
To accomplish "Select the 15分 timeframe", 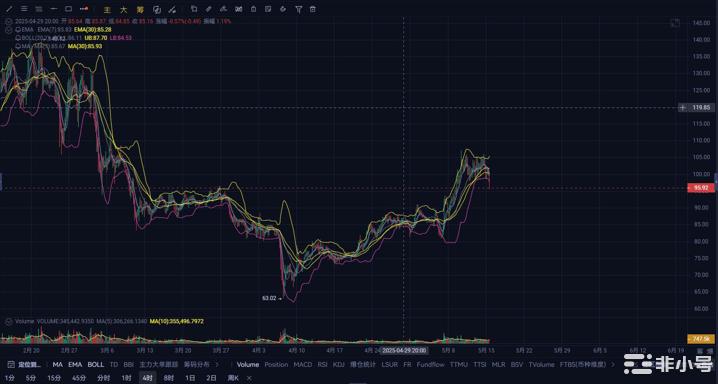I will tap(54, 378).
